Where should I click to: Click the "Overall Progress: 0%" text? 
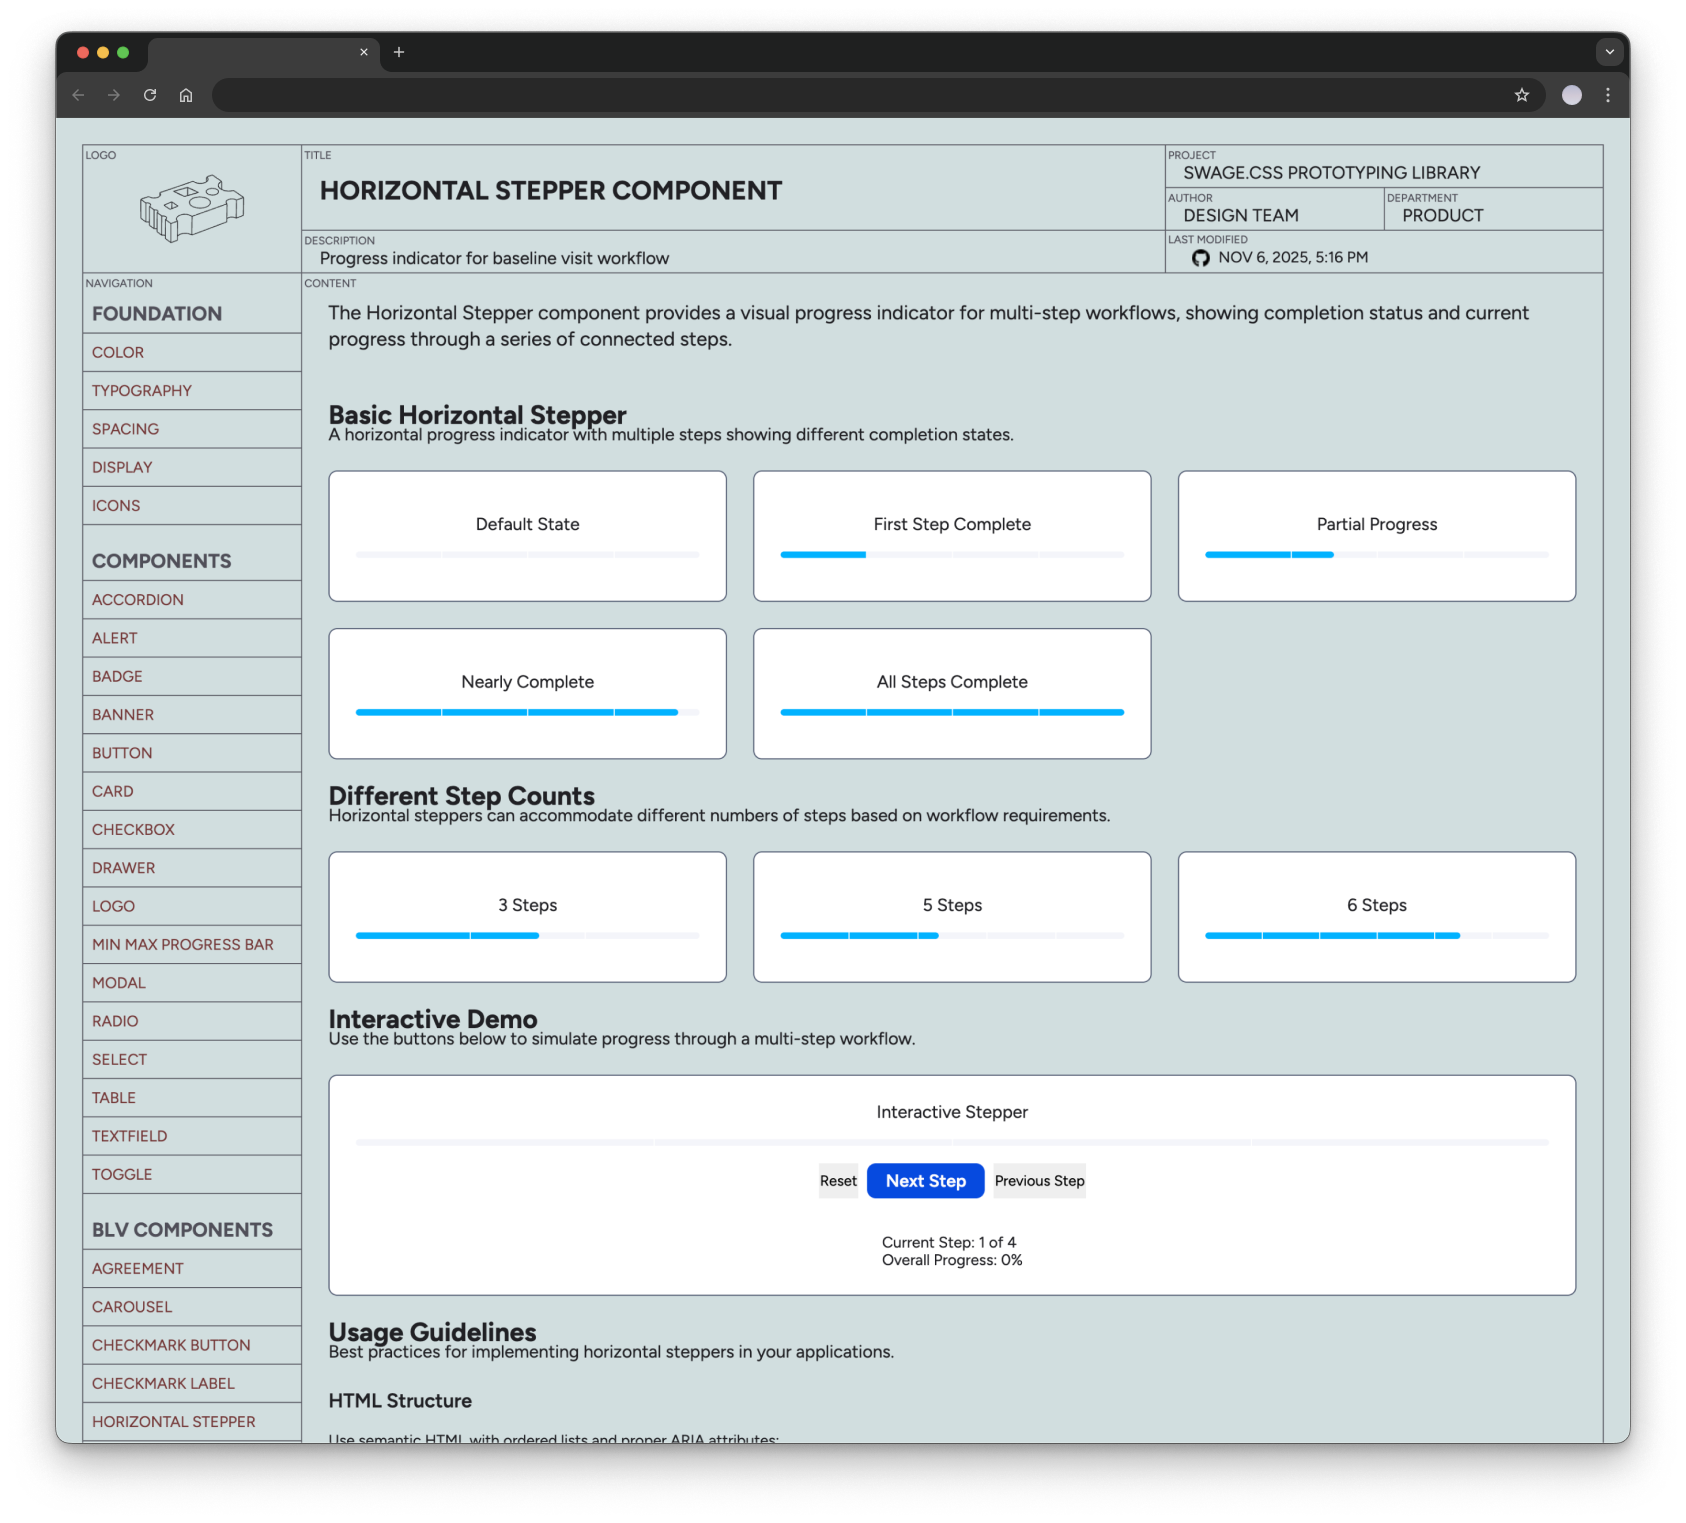point(952,1260)
